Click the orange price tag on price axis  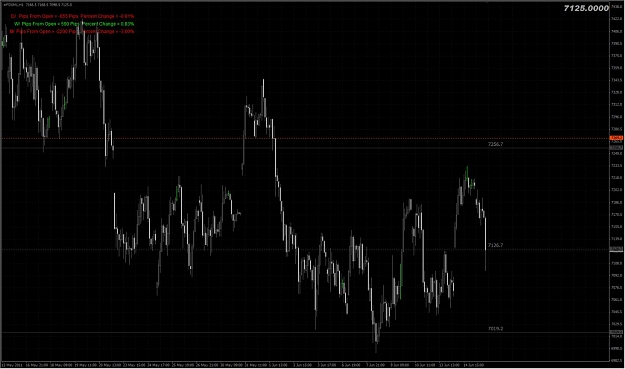click(616, 138)
